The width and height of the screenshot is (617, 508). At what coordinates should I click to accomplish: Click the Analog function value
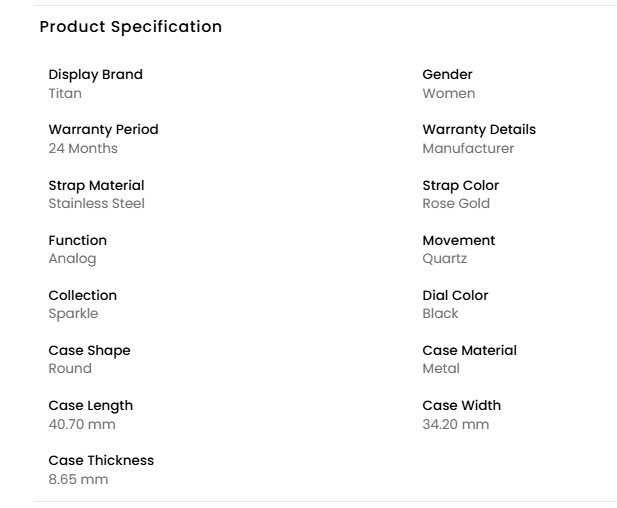point(72,258)
